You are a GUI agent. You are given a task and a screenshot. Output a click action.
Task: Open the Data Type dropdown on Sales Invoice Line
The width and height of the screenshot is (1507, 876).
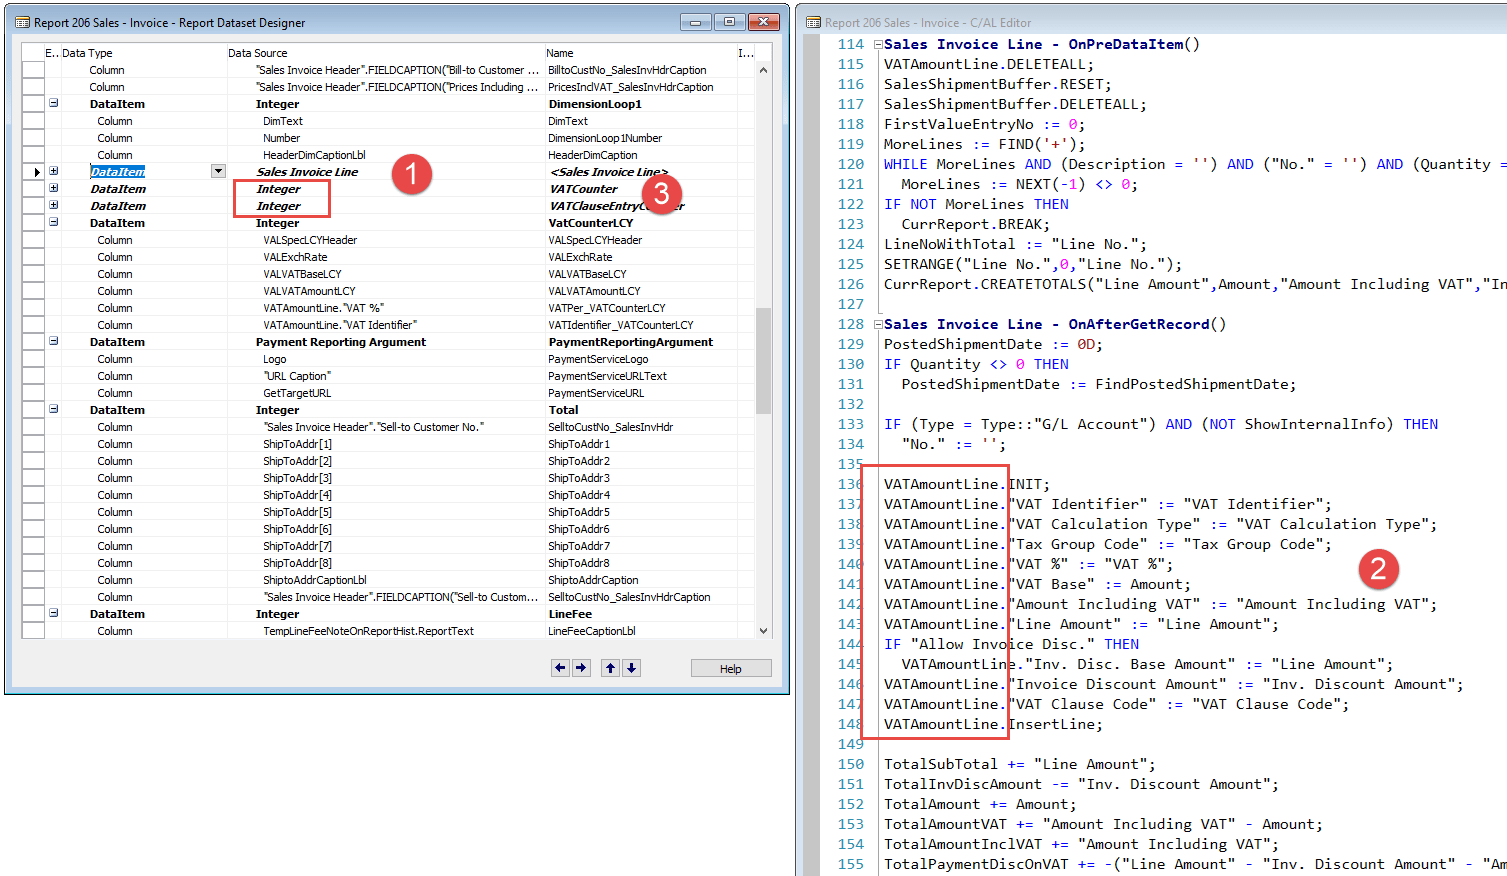218,171
